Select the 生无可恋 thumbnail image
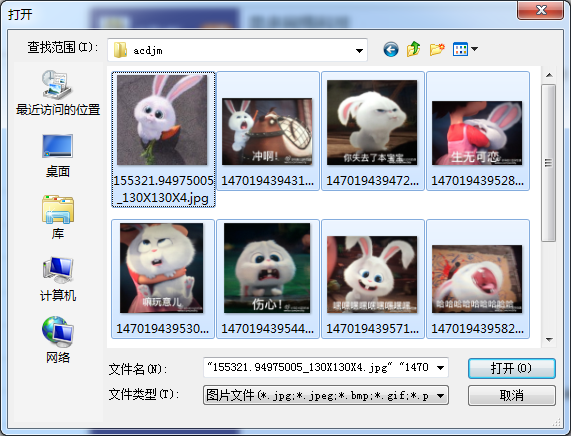The image size is (571, 436). click(x=477, y=133)
